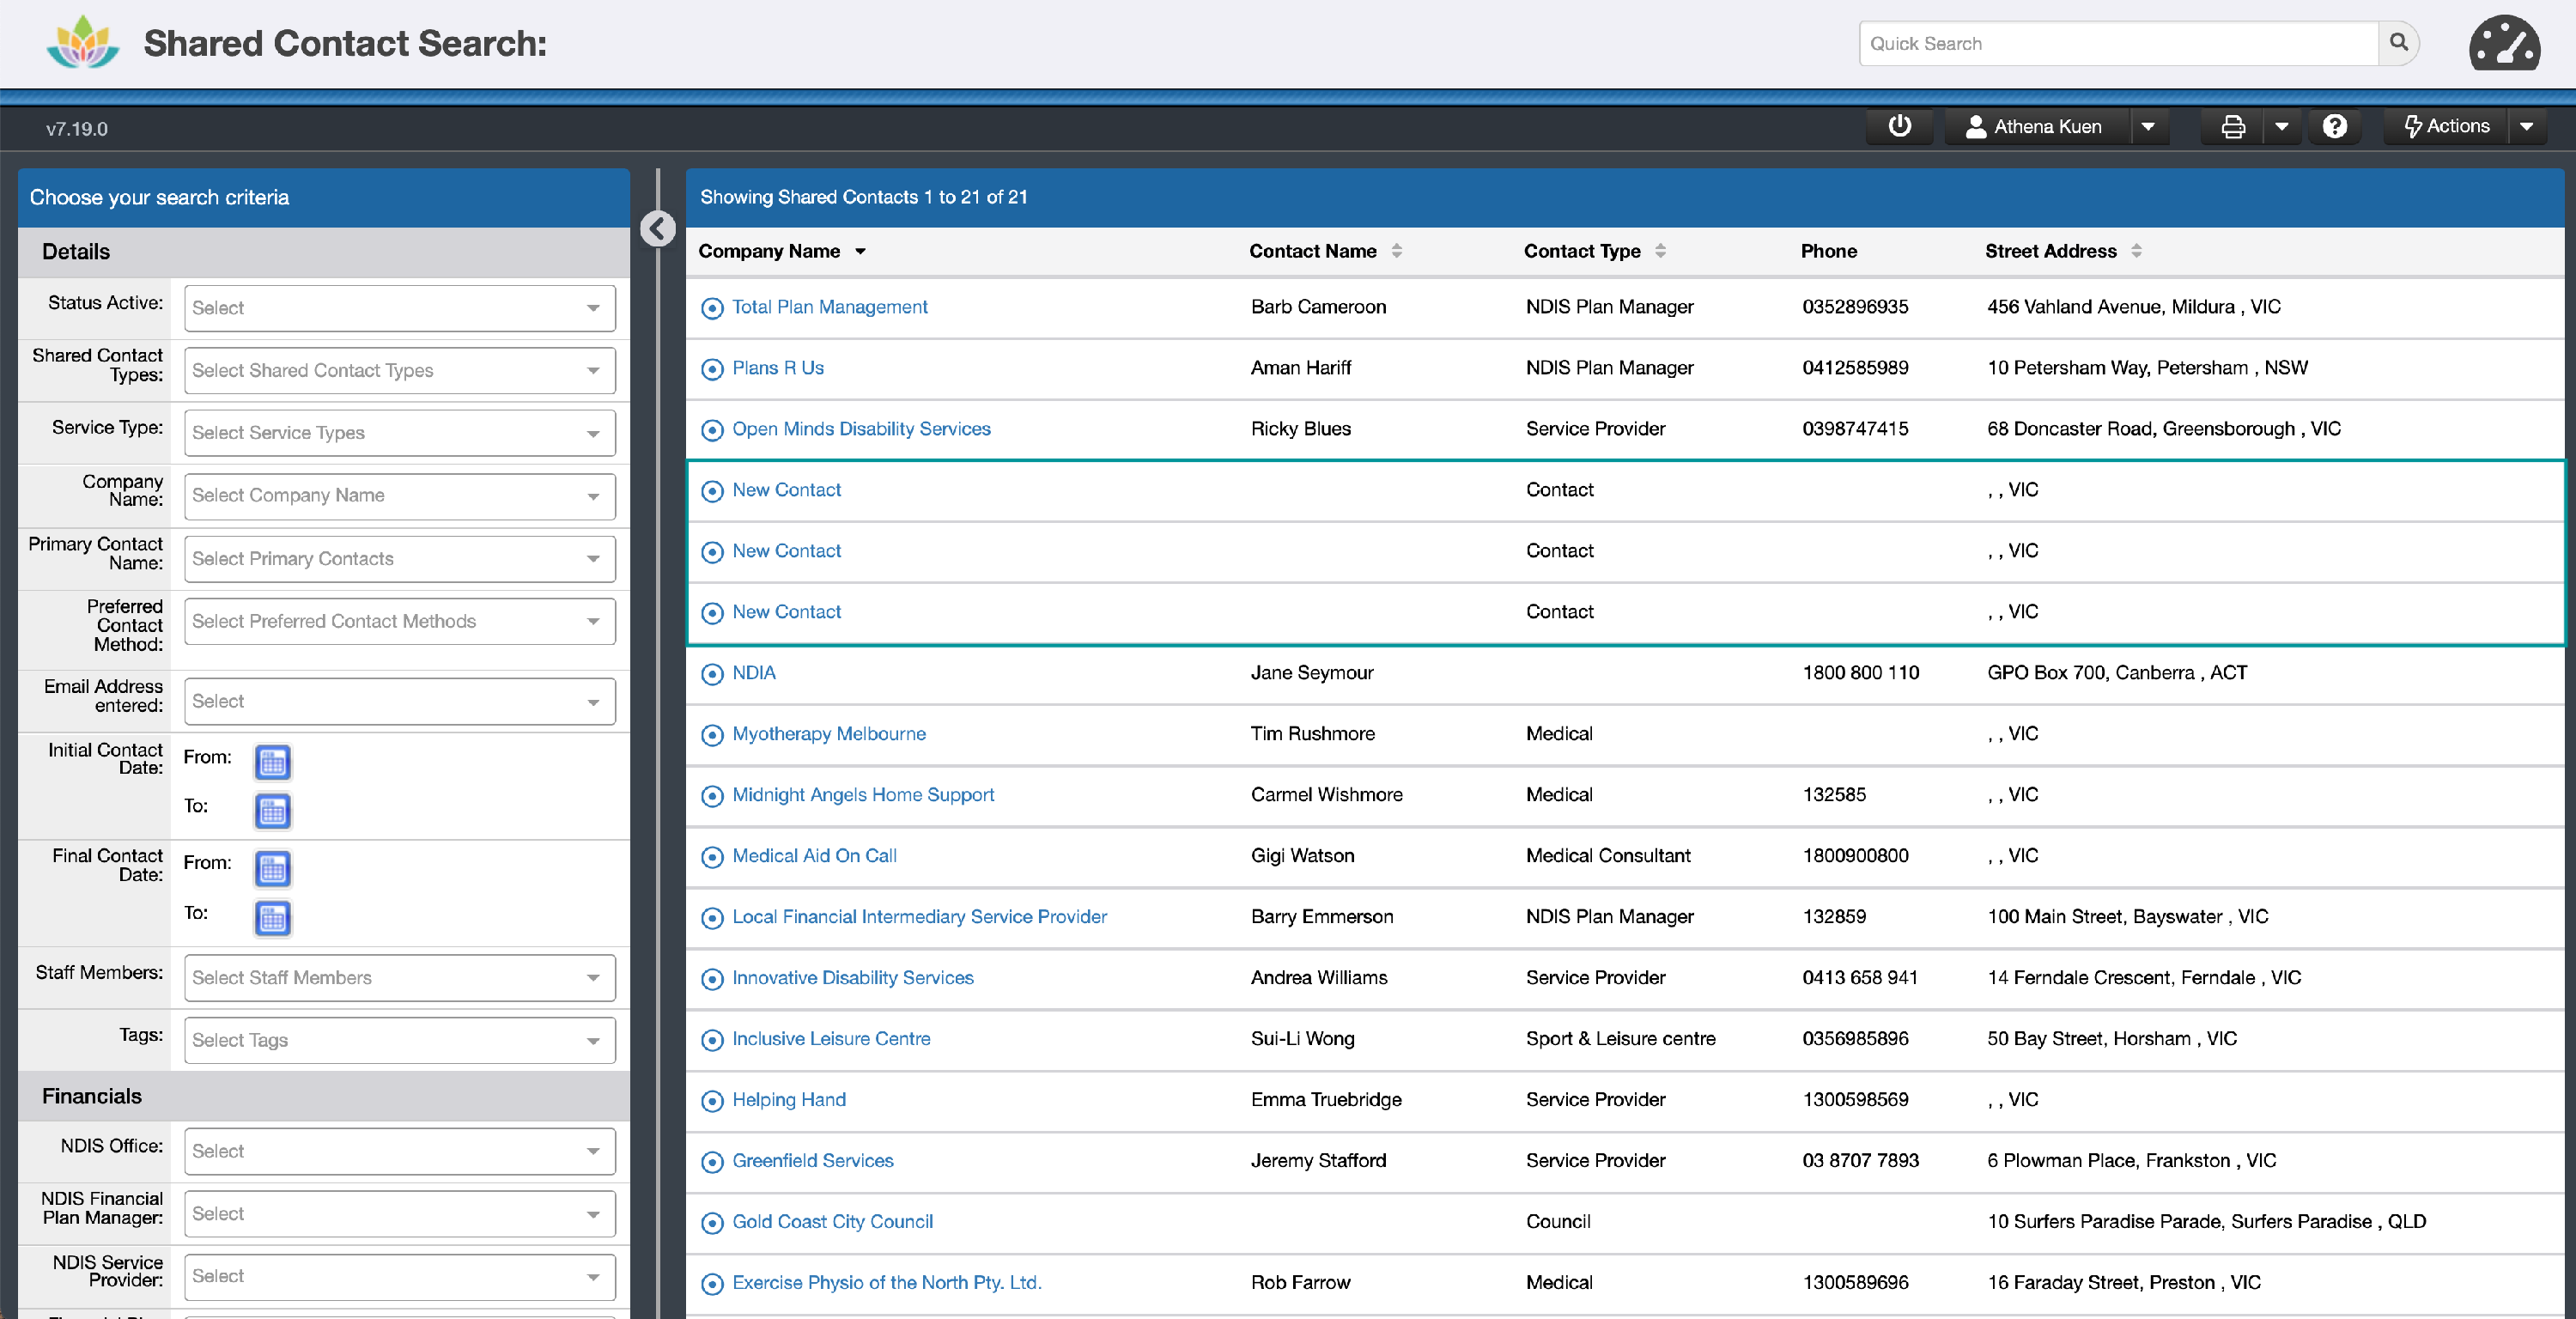Open the dashboard speedometer icon
Viewport: 2576px width, 1319px height.
[2505, 44]
